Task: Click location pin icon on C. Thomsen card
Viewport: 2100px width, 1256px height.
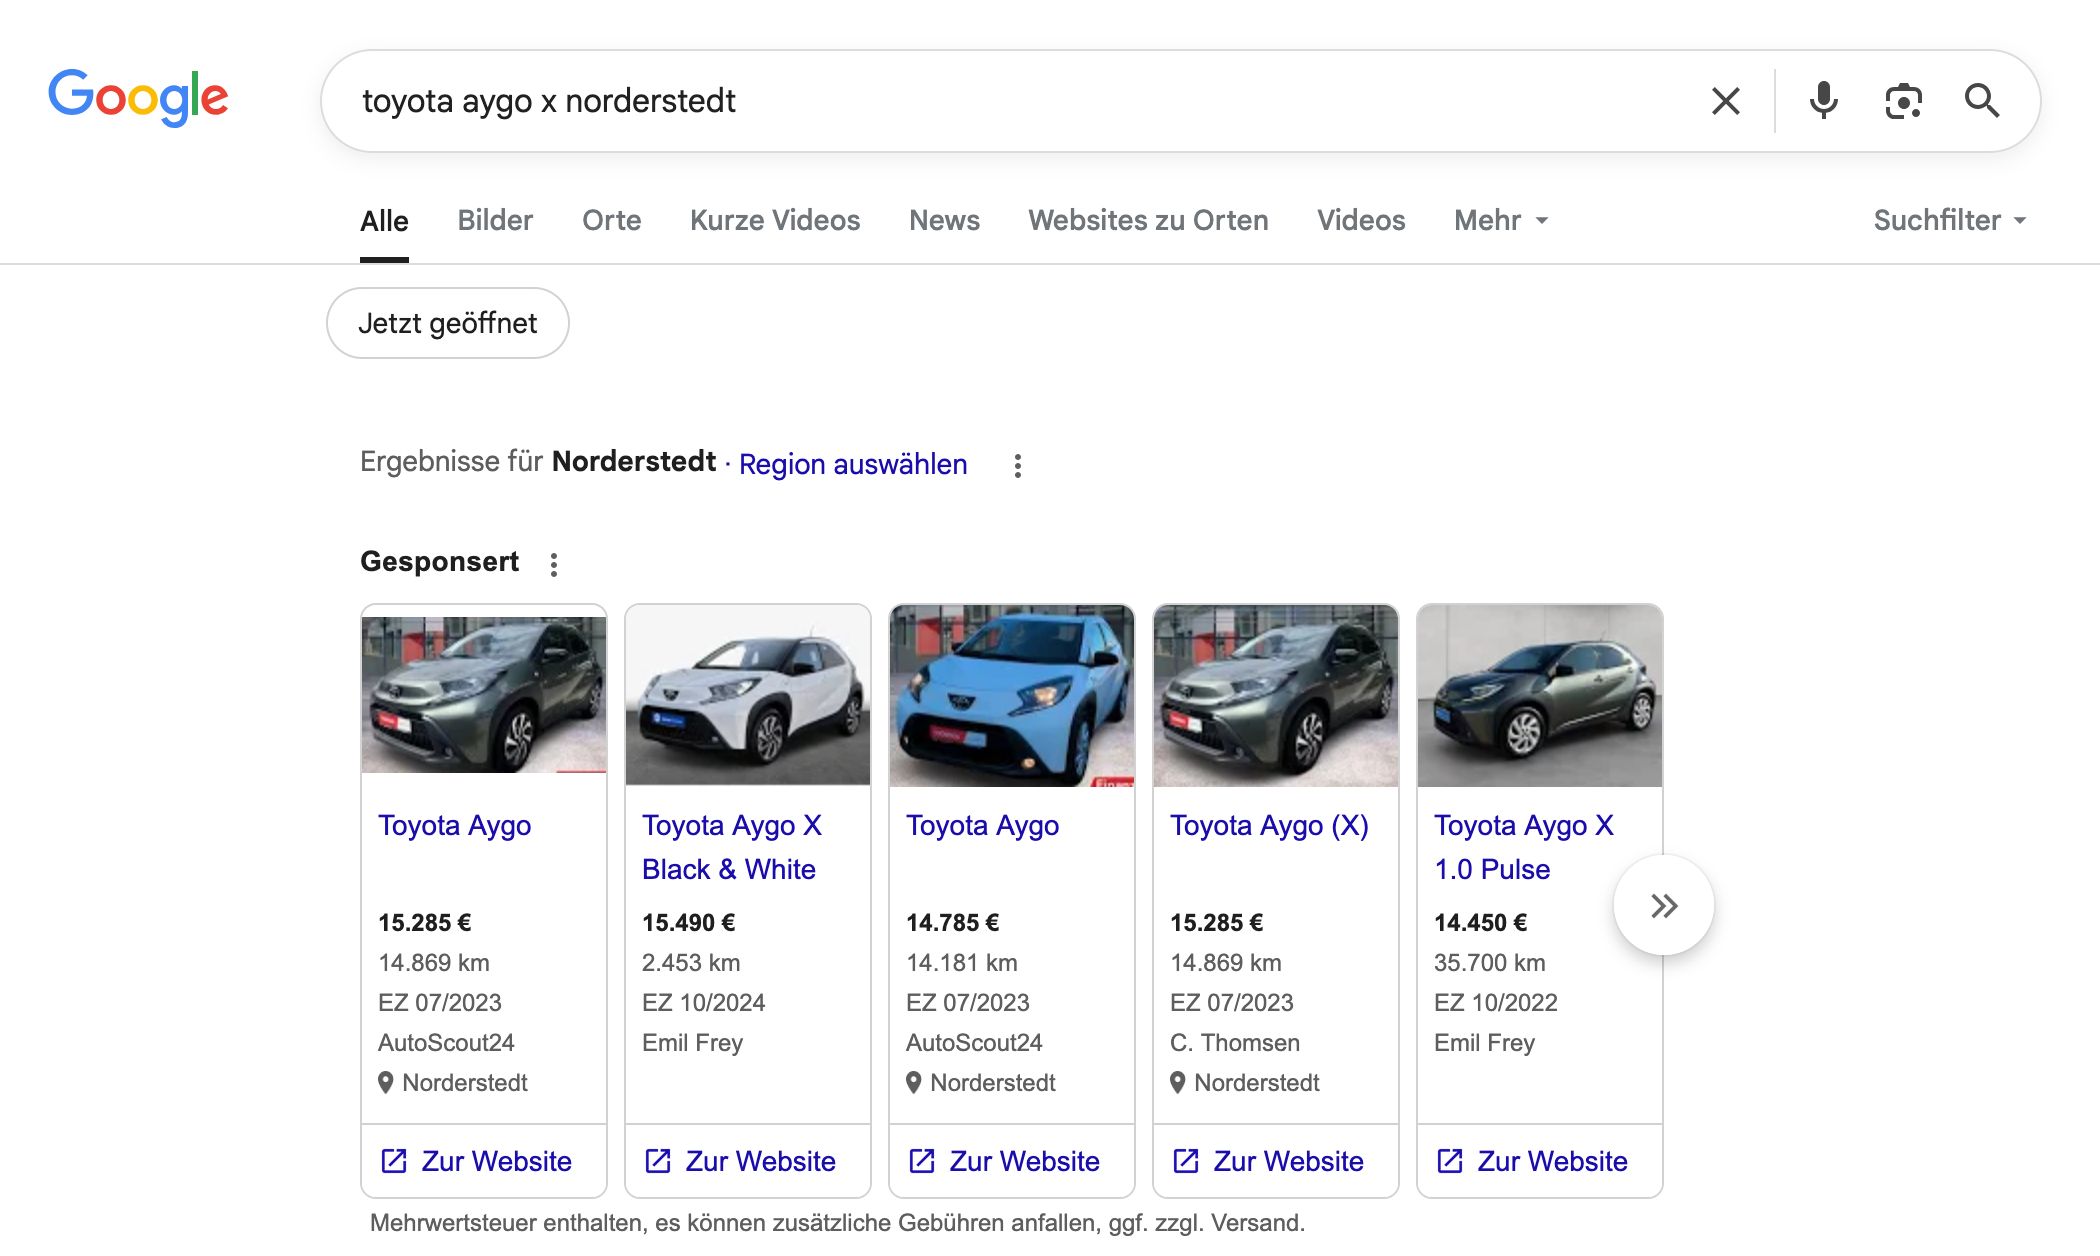Action: click(x=1178, y=1083)
